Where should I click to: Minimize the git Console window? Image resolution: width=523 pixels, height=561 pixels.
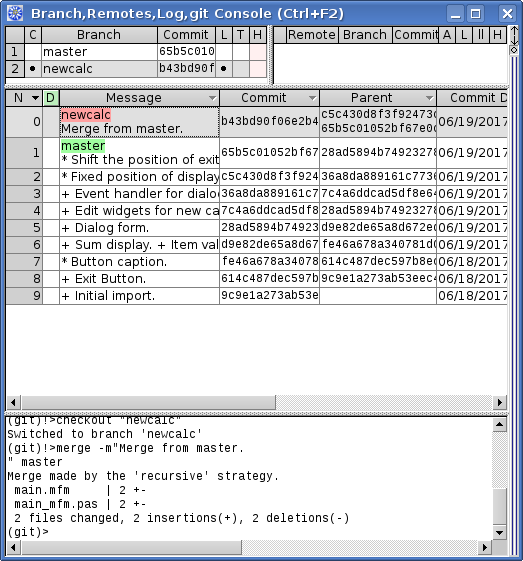pos(455,14)
